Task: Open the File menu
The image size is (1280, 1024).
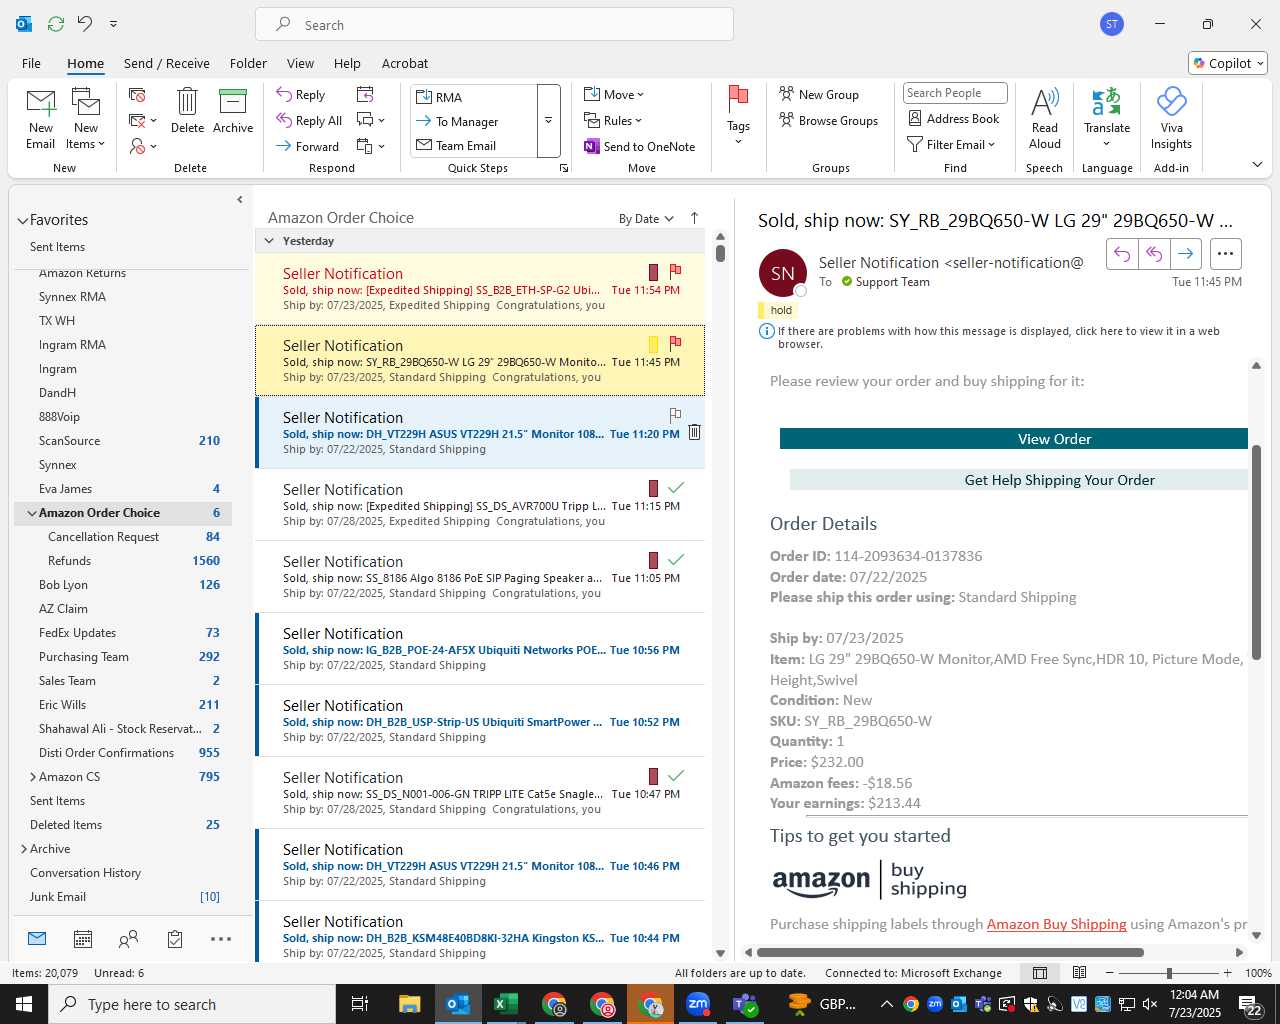Action: tap(31, 63)
